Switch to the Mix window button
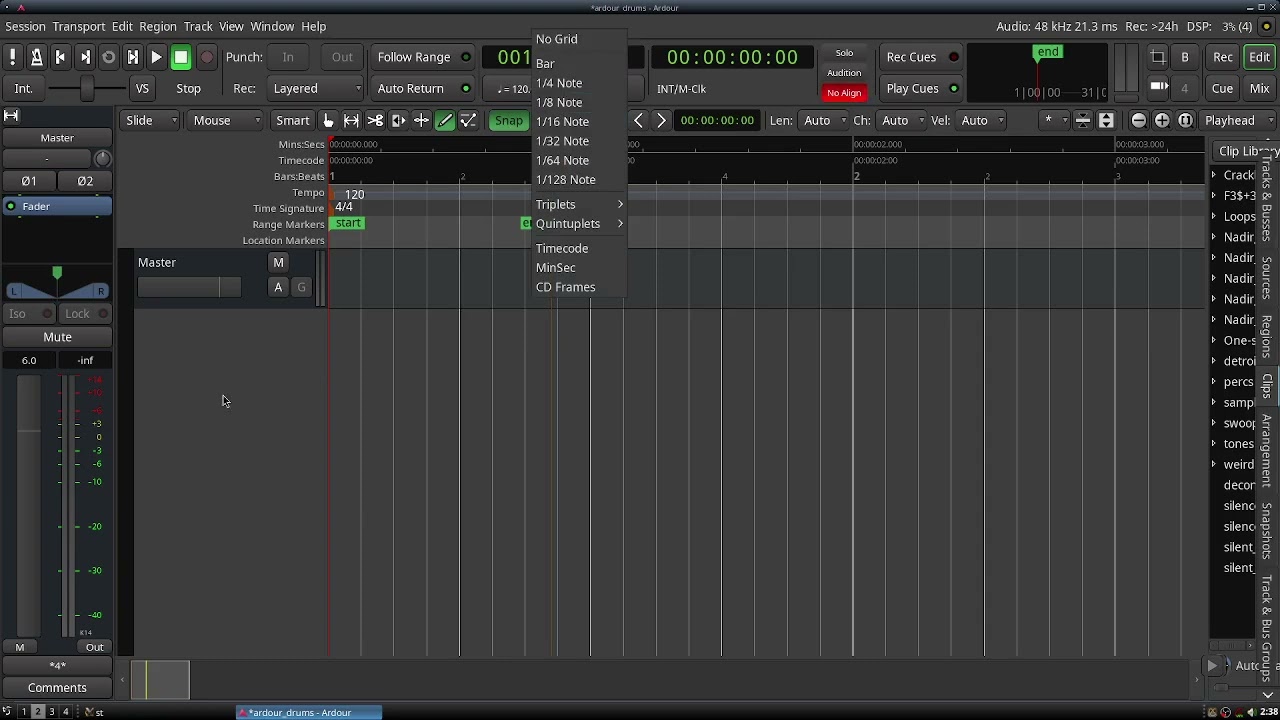The height and width of the screenshot is (720, 1280). [1259, 88]
